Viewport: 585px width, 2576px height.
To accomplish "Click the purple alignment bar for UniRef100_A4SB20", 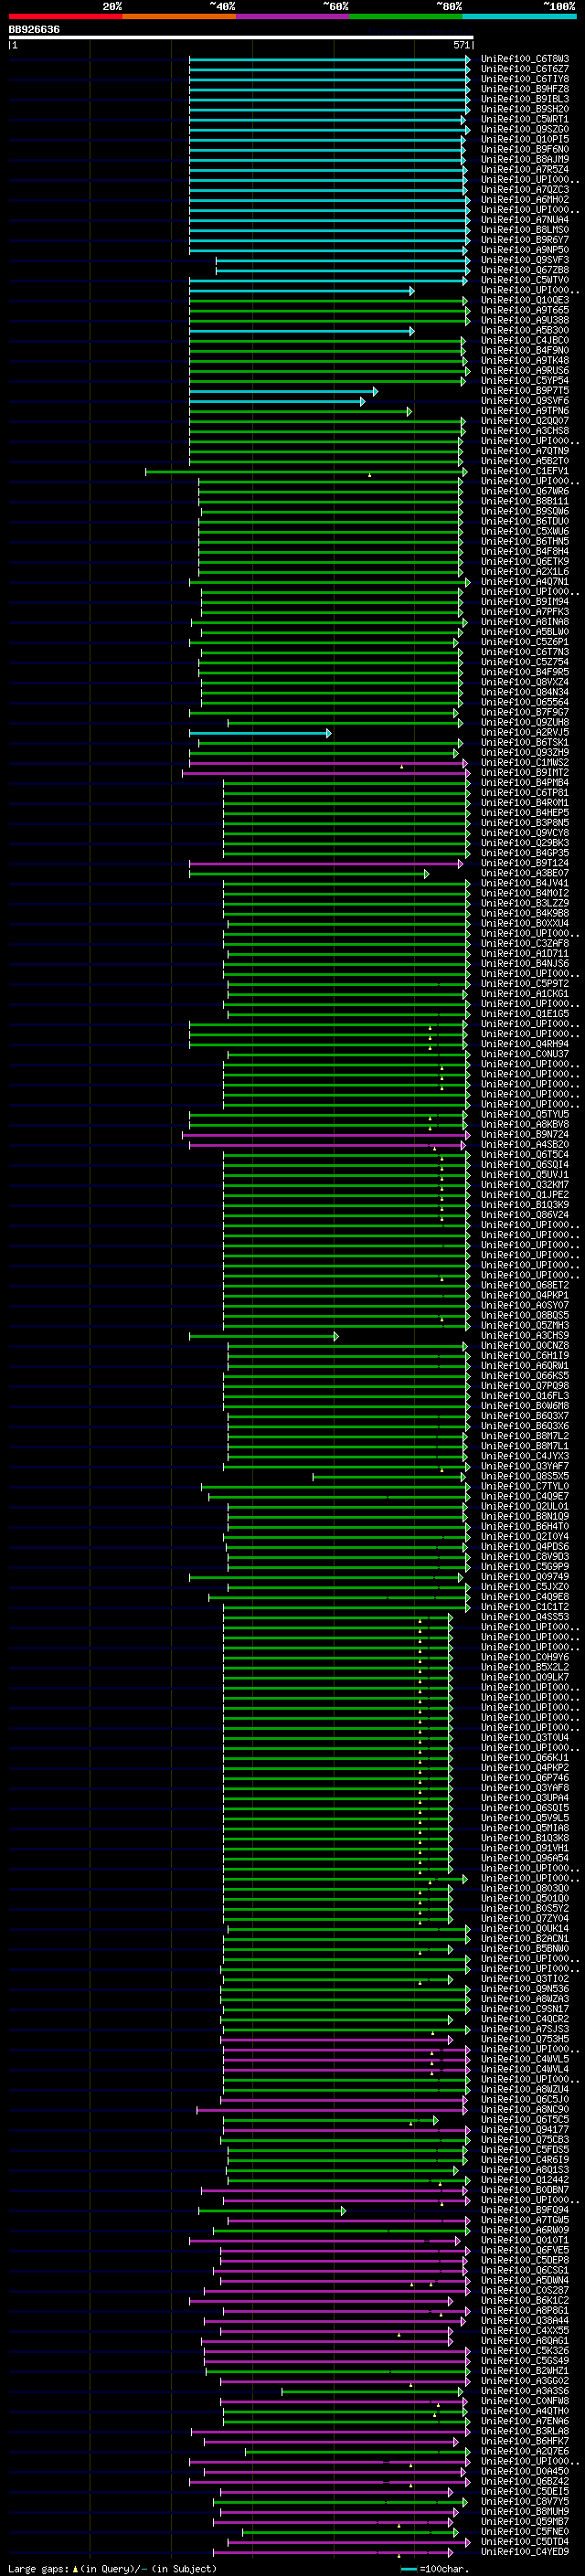I will tap(327, 1144).
